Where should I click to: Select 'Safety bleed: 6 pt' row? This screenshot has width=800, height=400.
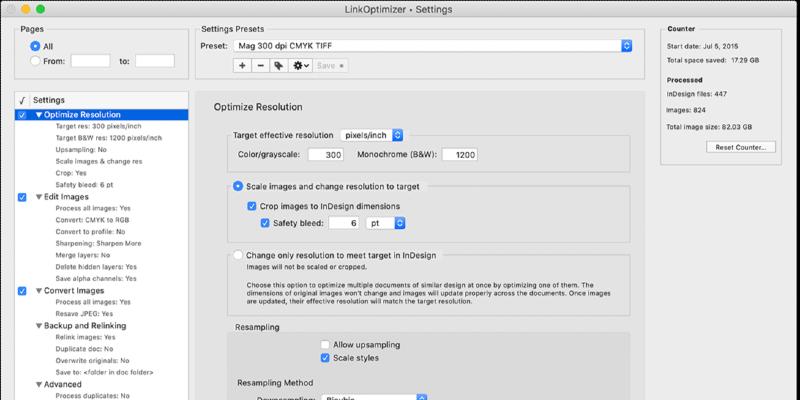click(102, 185)
